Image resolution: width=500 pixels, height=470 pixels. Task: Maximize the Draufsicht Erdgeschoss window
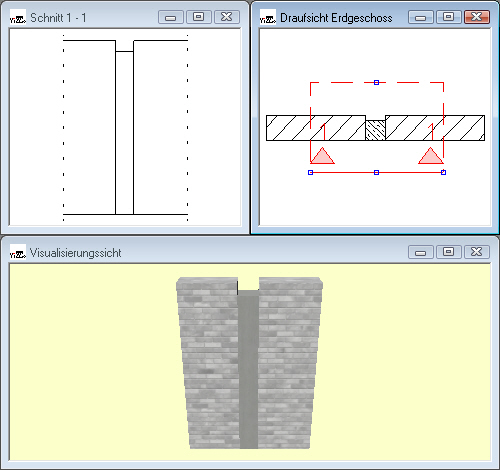(449, 17)
